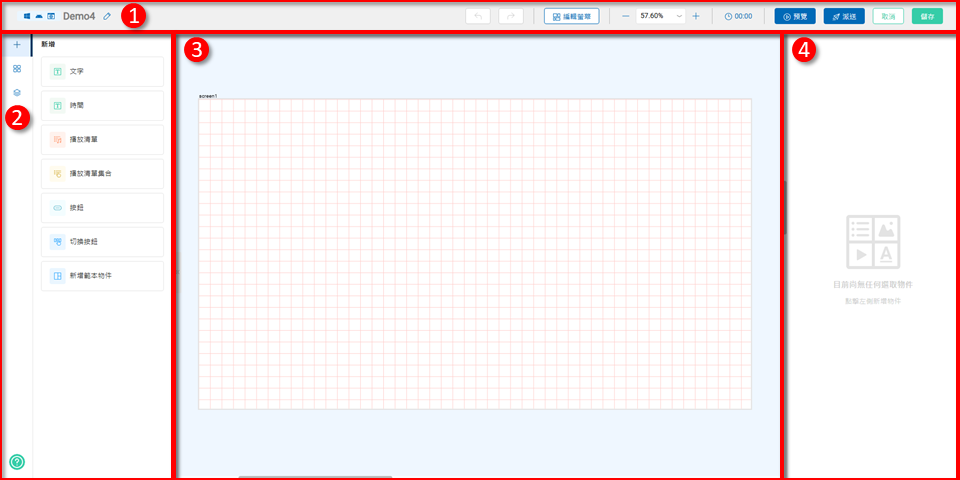Click the redo arrow button
Viewport: 960px width, 480px height.
[511, 17]
